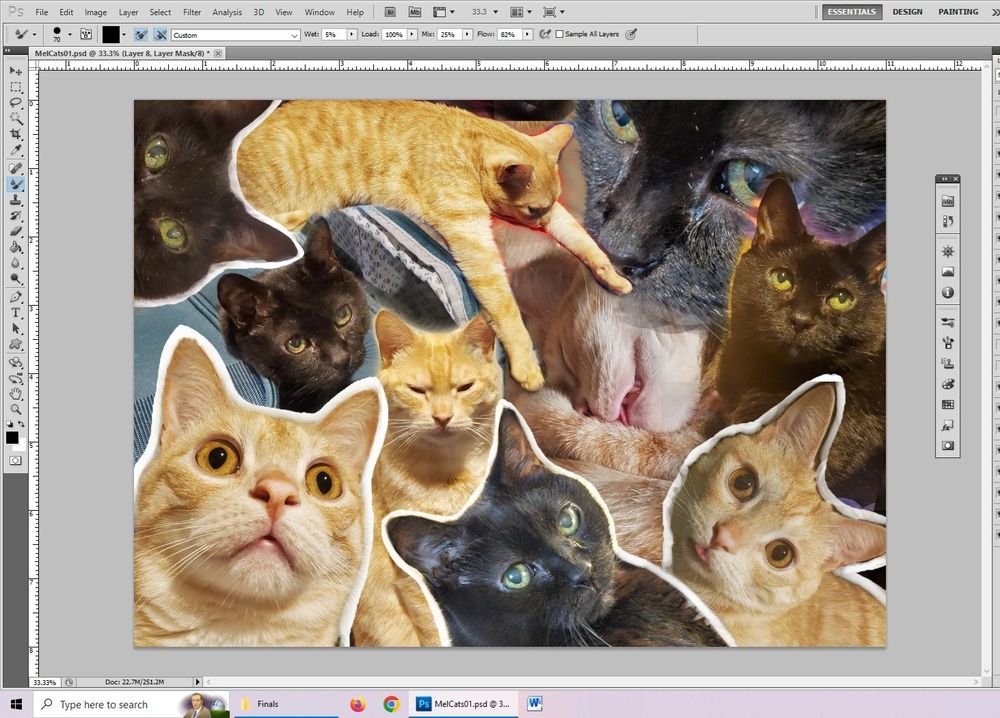
Task: Open the Brush Presets panel icon
Action: (x=948, y=323)
